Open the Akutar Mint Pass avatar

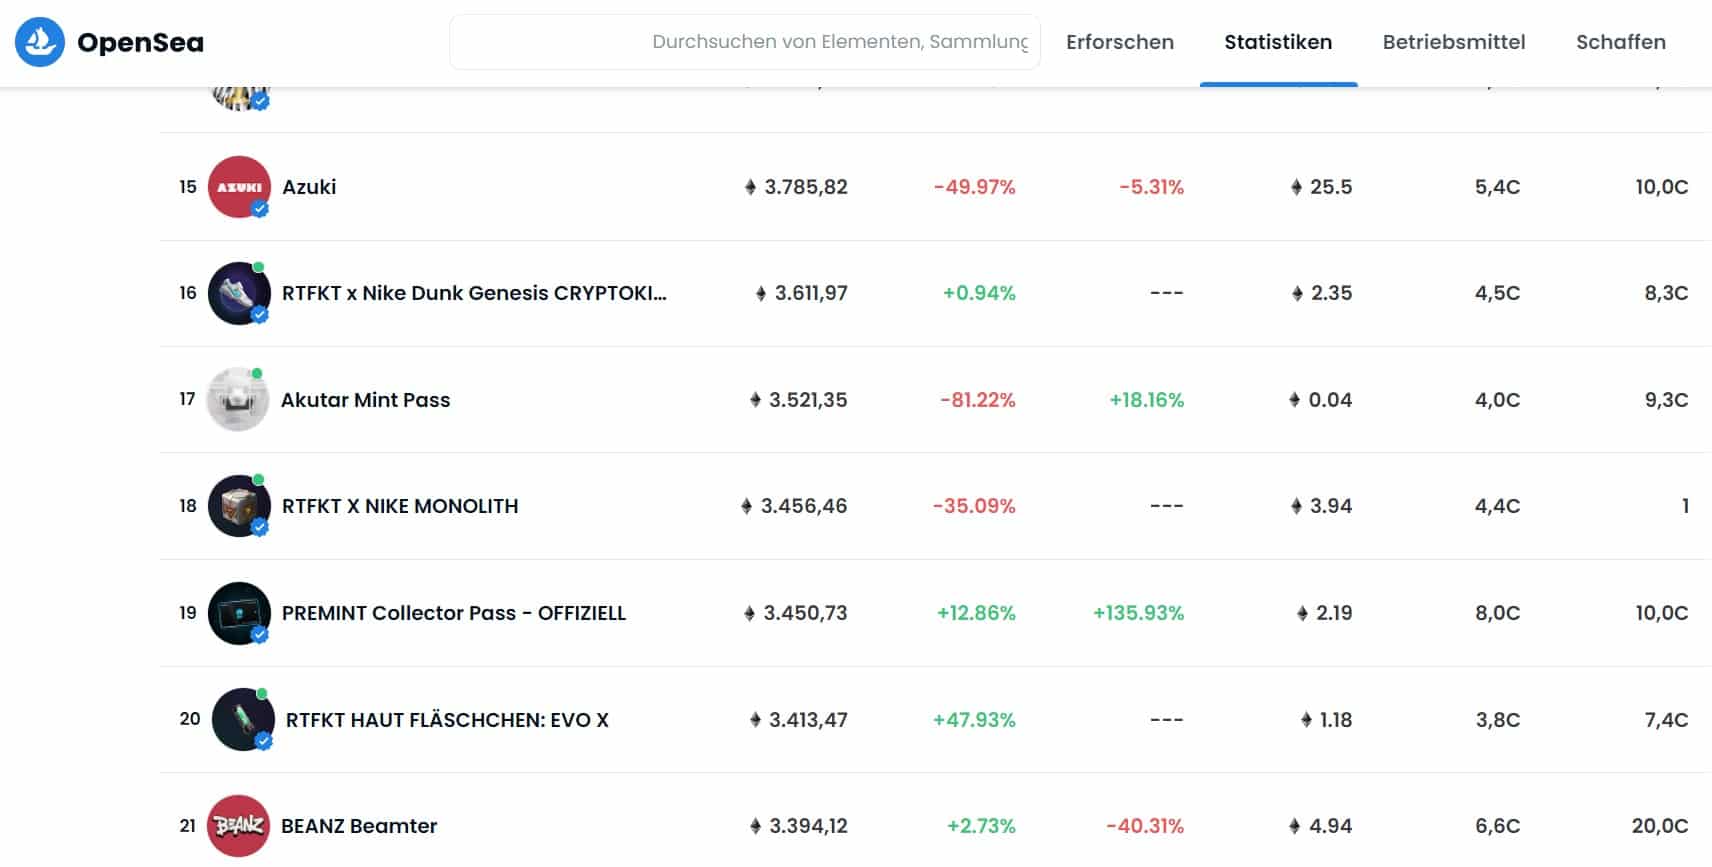238,400
